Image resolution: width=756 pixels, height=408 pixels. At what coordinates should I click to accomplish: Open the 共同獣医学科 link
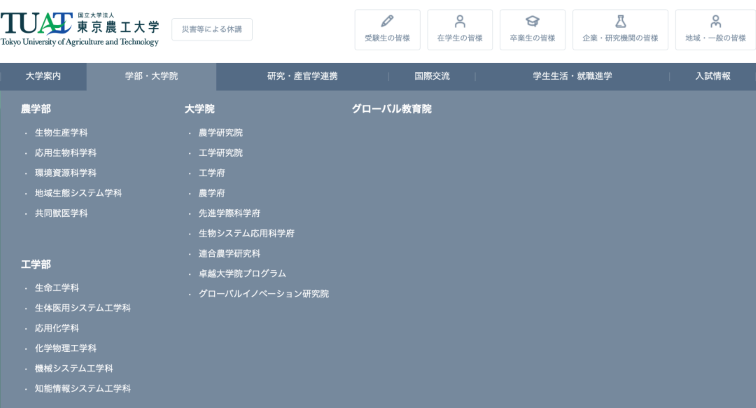click(x=61, y=213)
